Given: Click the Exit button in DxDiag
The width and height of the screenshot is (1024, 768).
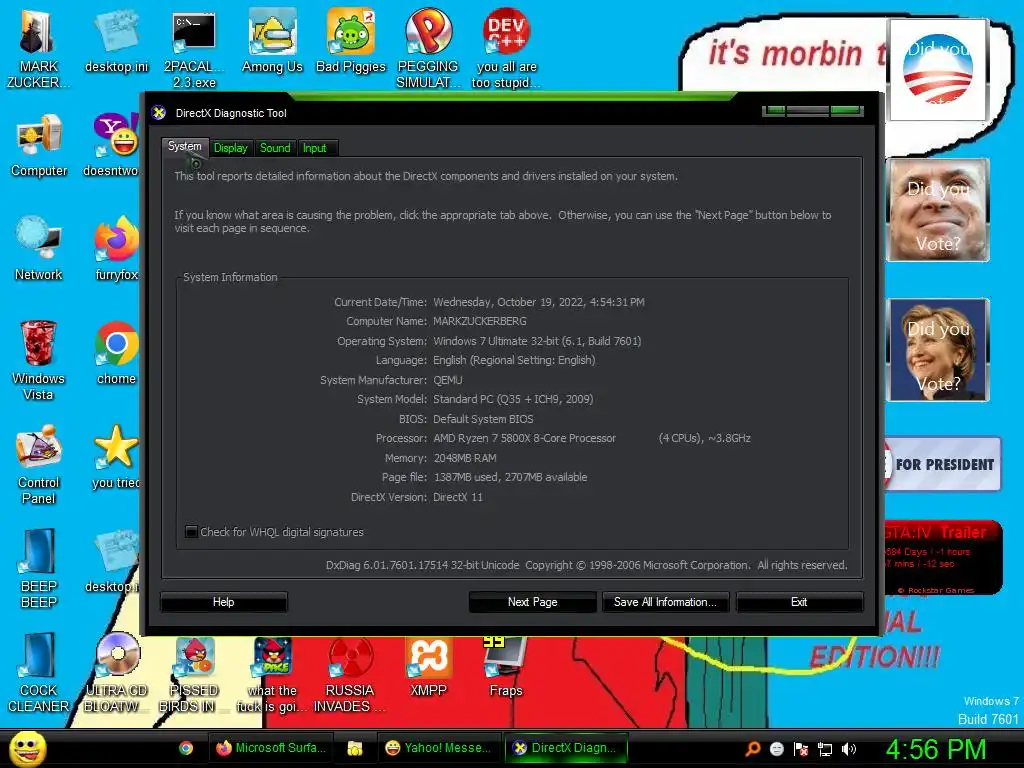Looking at the screenshot, I should pyautogui.click(x=799, y=602).
